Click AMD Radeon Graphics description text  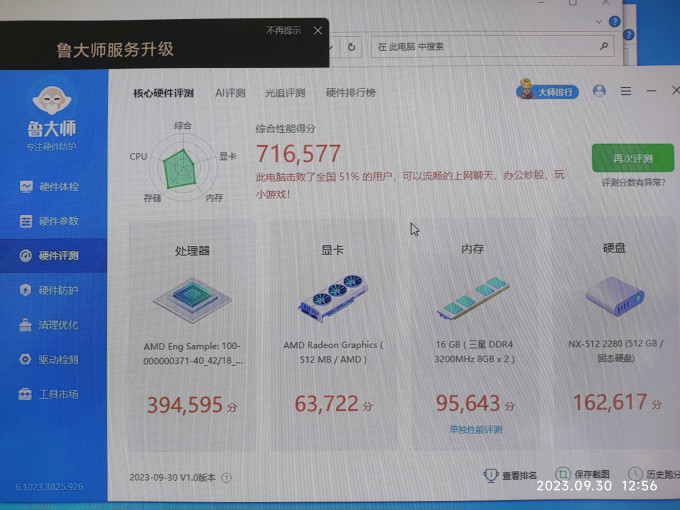(333, 352)
